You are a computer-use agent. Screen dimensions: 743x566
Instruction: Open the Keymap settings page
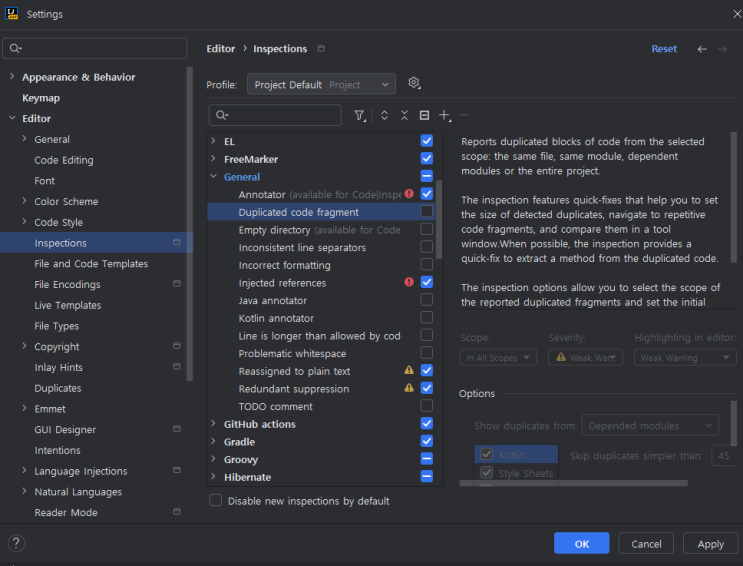(41, 98)
